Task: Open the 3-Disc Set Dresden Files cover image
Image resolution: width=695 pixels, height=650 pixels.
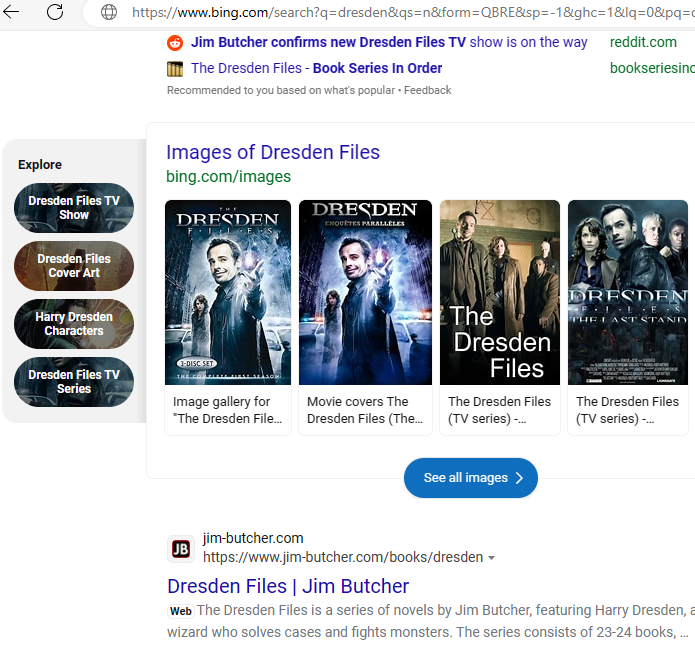Action: (x=228, y=292)
